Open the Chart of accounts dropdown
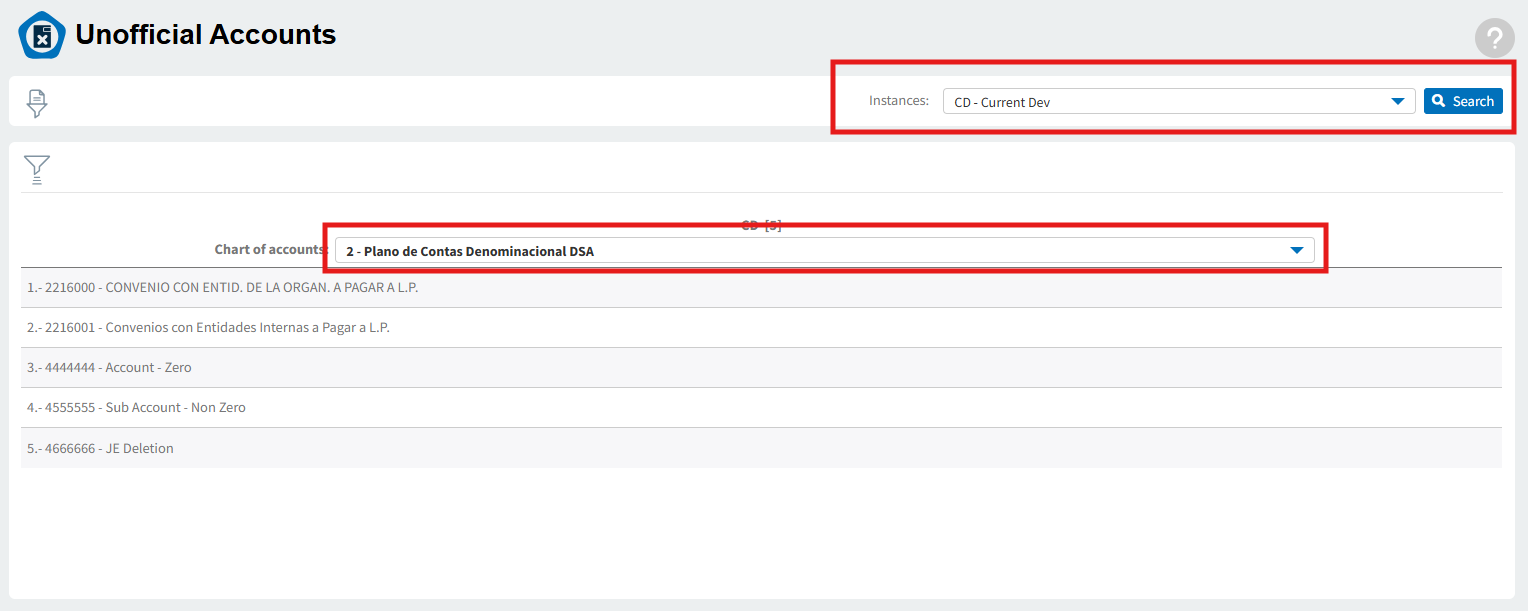Viewport: 1528px width, 611px height. pyautogui.click(x=824, y=250)
